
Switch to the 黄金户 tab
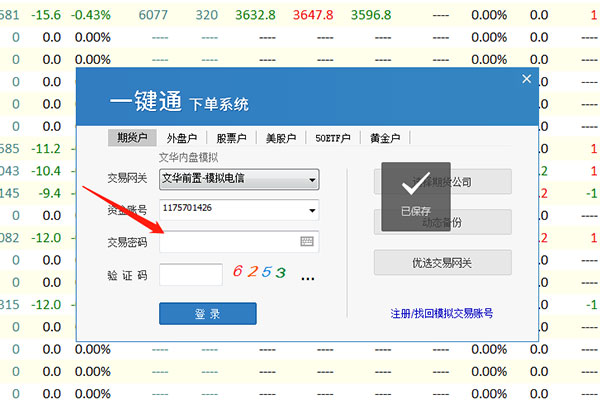(385, 138)
